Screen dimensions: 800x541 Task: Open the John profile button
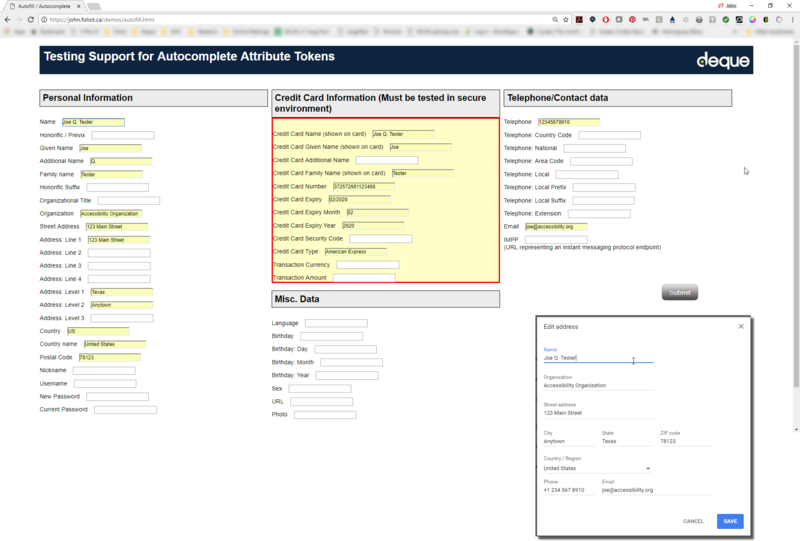727,6
